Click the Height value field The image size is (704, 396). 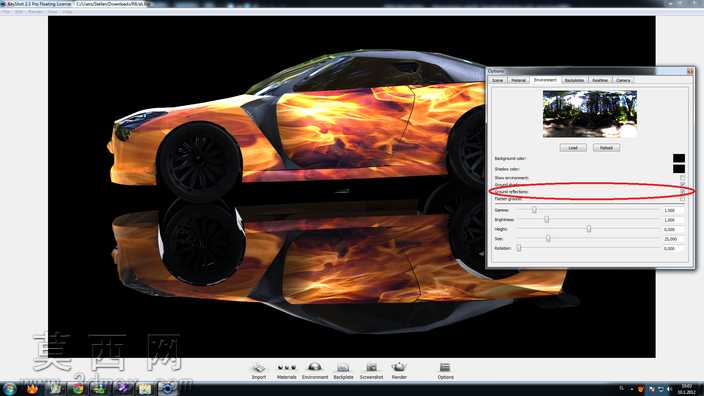tap(673, 229)
